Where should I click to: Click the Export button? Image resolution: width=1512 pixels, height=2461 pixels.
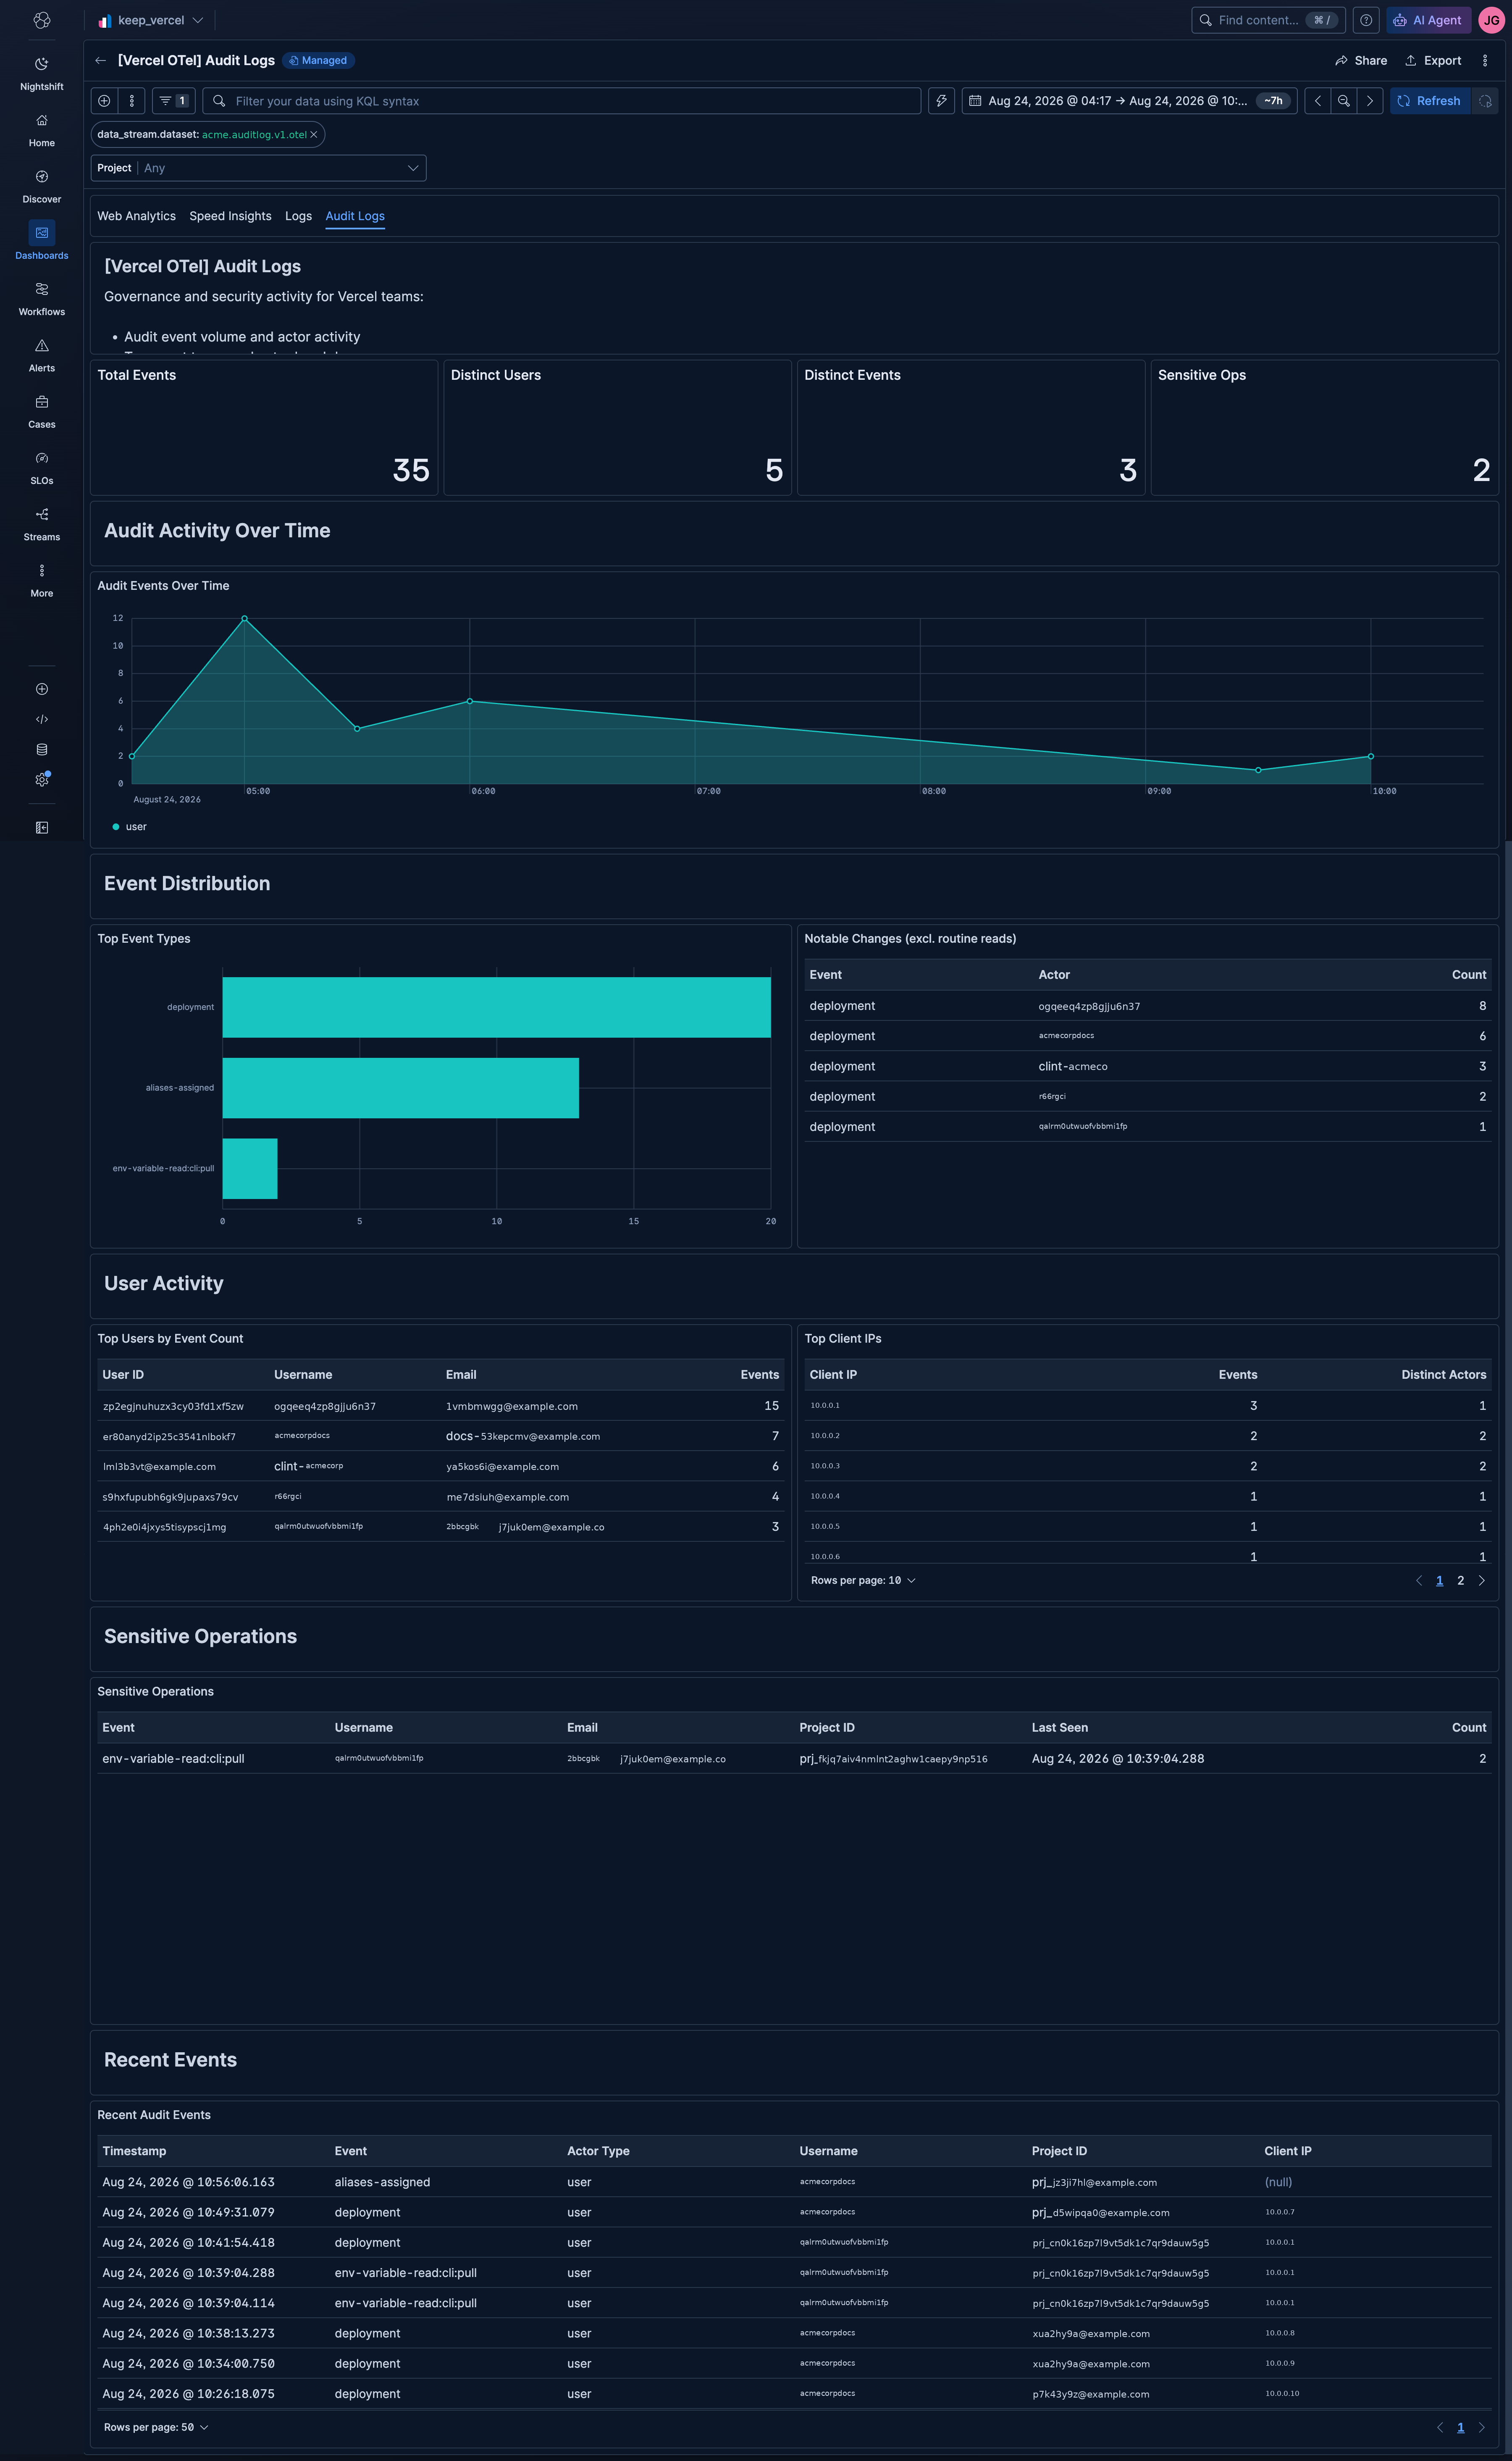coord(1433,60)
